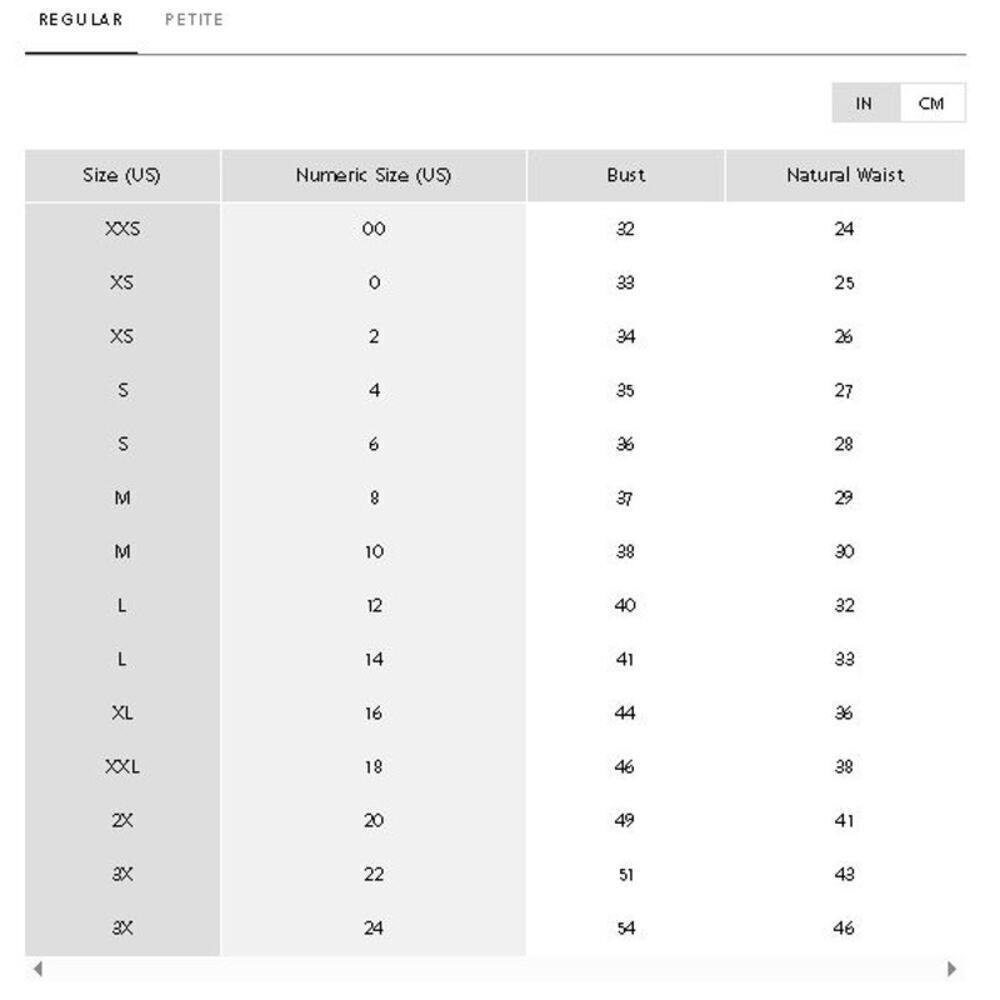This screenshot has height=1000, width=1000.
Task: Click numeric size 16 cell
Action: (374, 712)
